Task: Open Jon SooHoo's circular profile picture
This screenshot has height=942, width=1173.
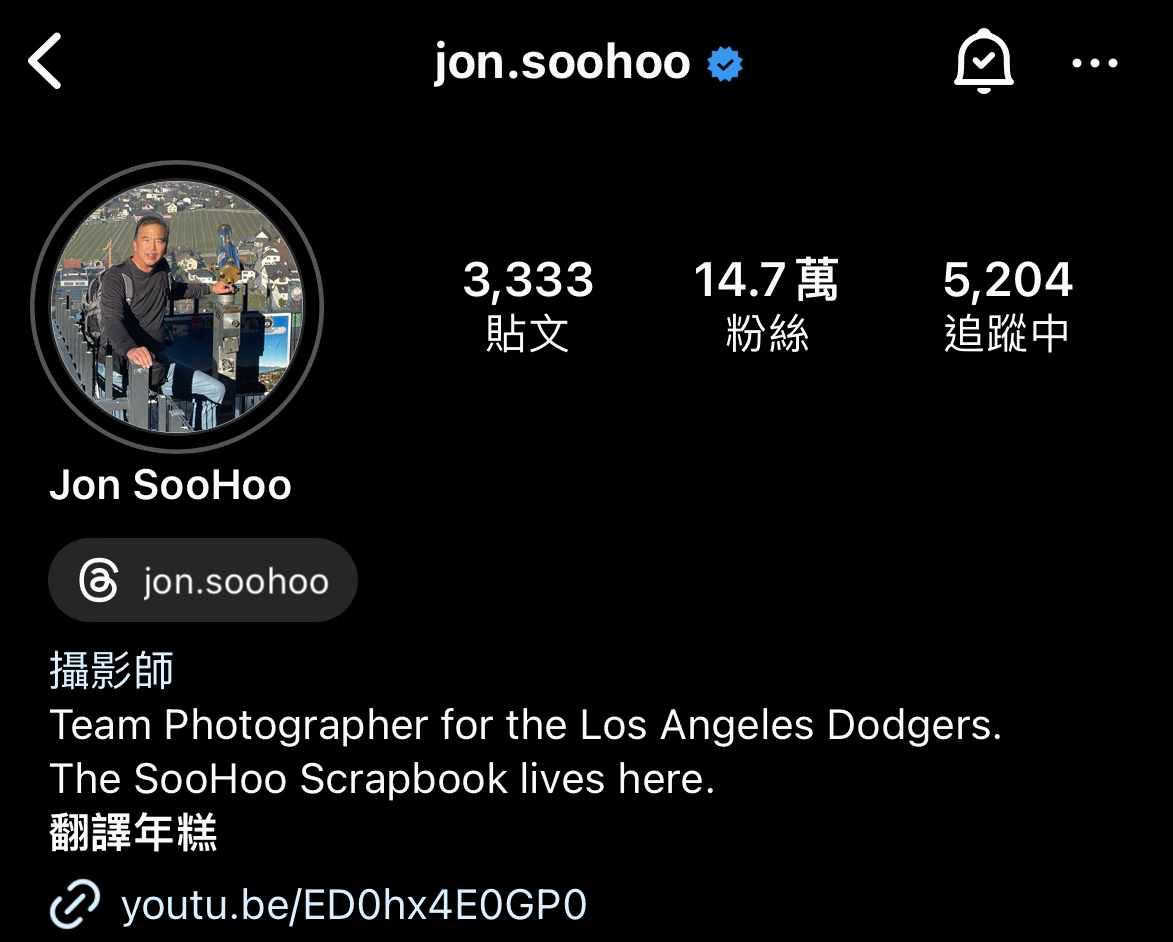Action: pyautogui.click(x=177, y=307)
